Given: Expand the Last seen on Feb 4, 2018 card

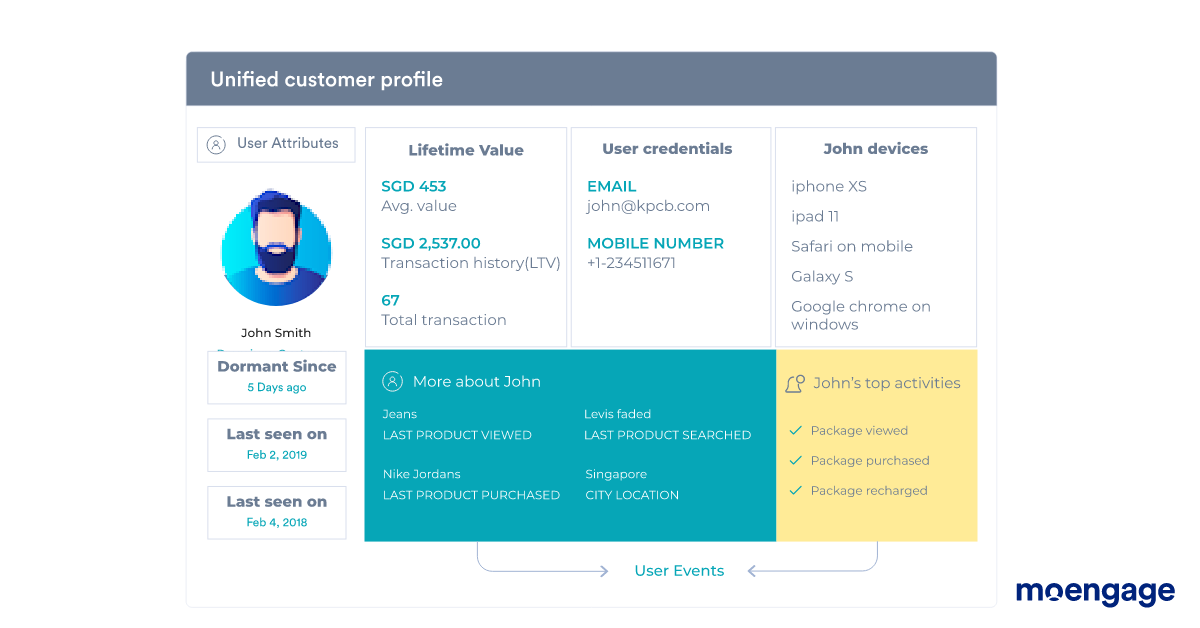Looking at the screenshot, I should [276, 512].
